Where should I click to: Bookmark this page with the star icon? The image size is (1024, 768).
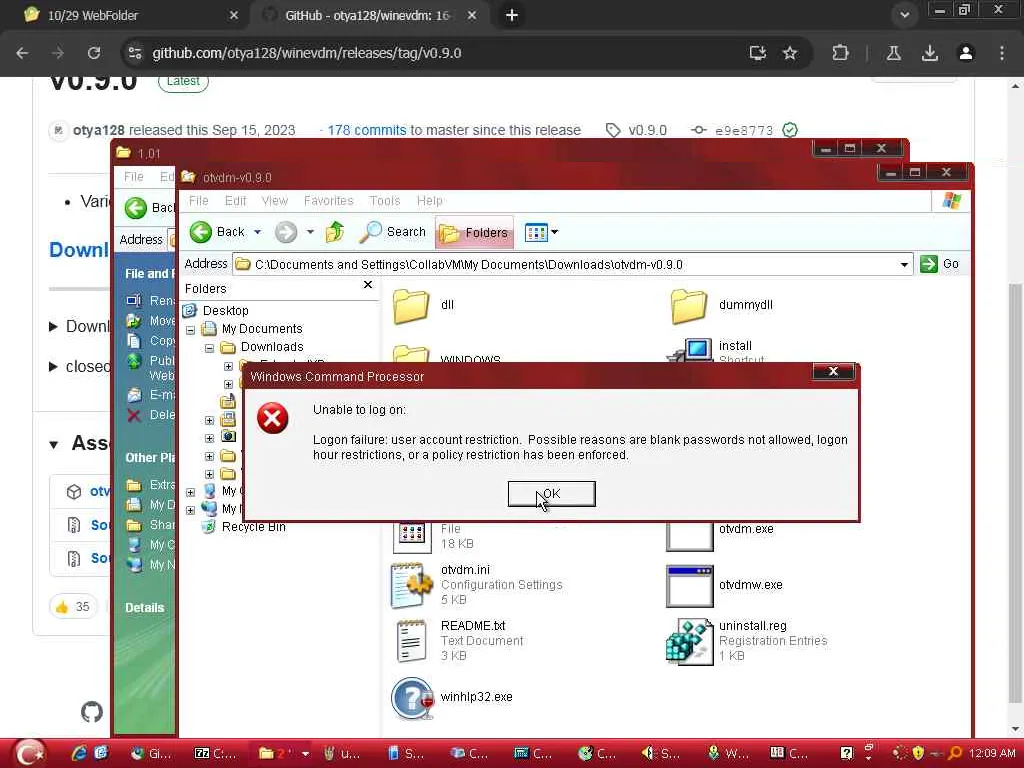coord(790,53)
